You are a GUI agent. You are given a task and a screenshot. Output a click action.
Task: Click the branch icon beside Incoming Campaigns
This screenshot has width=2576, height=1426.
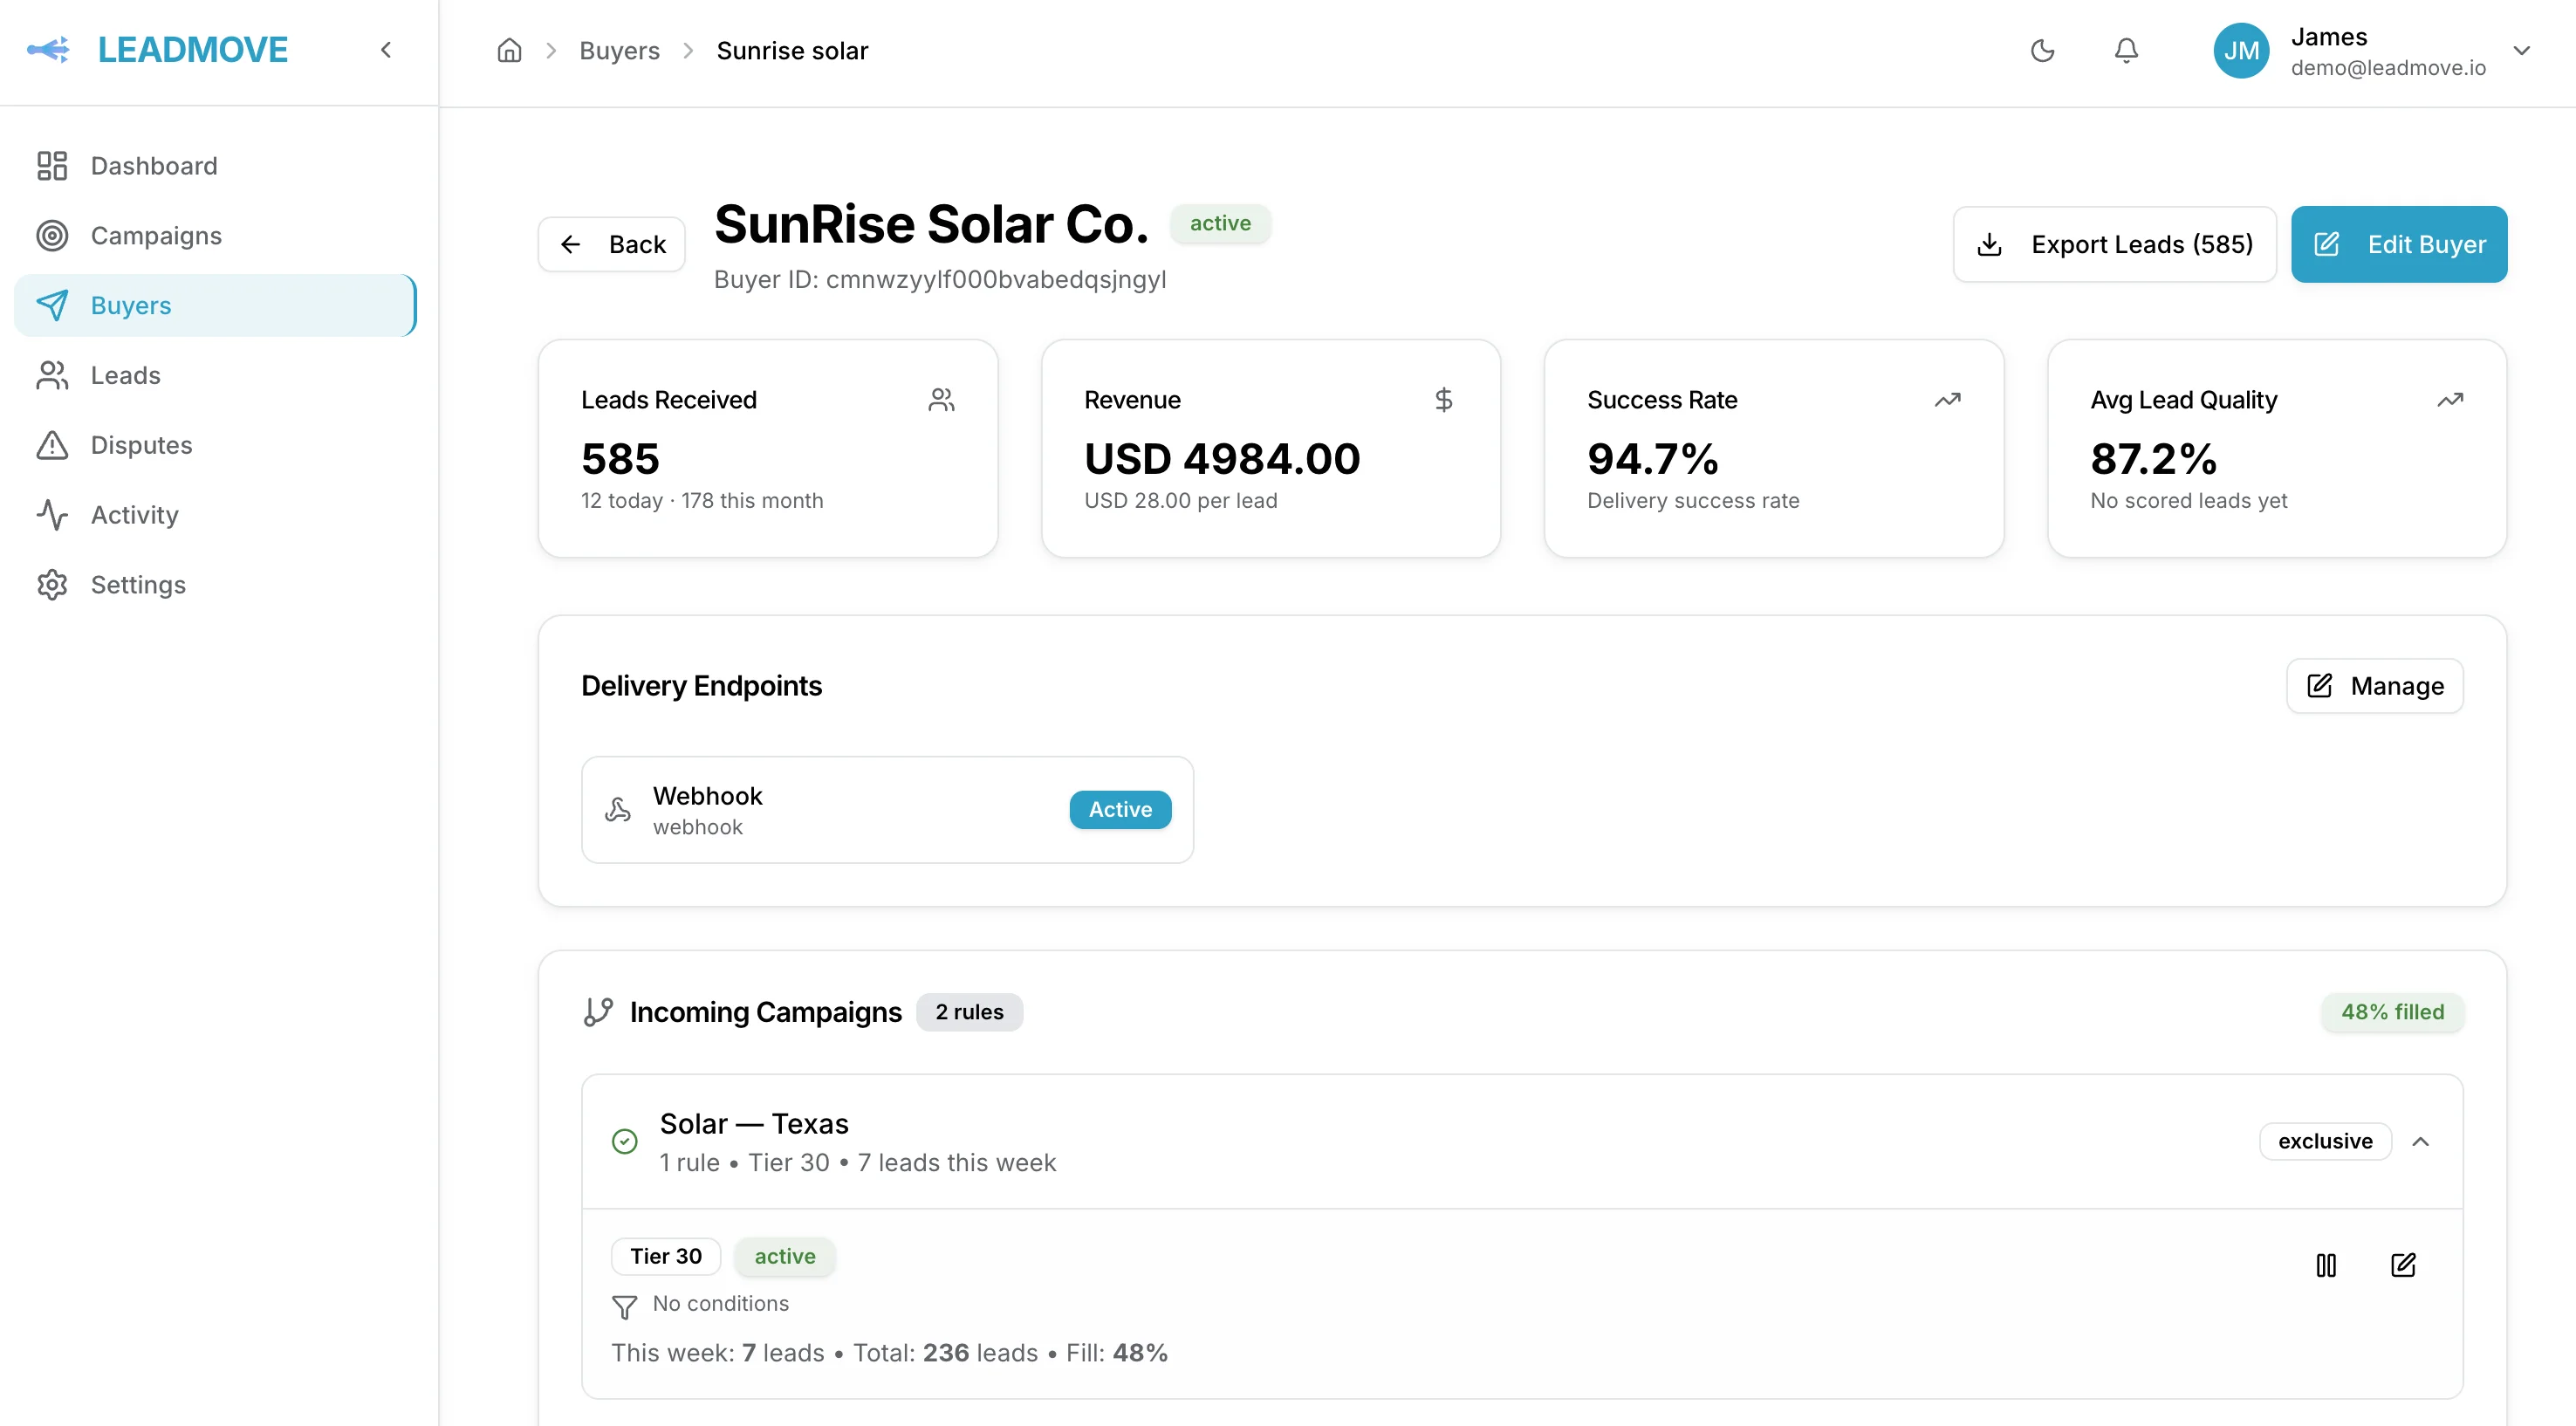(x=598, y=1012)
